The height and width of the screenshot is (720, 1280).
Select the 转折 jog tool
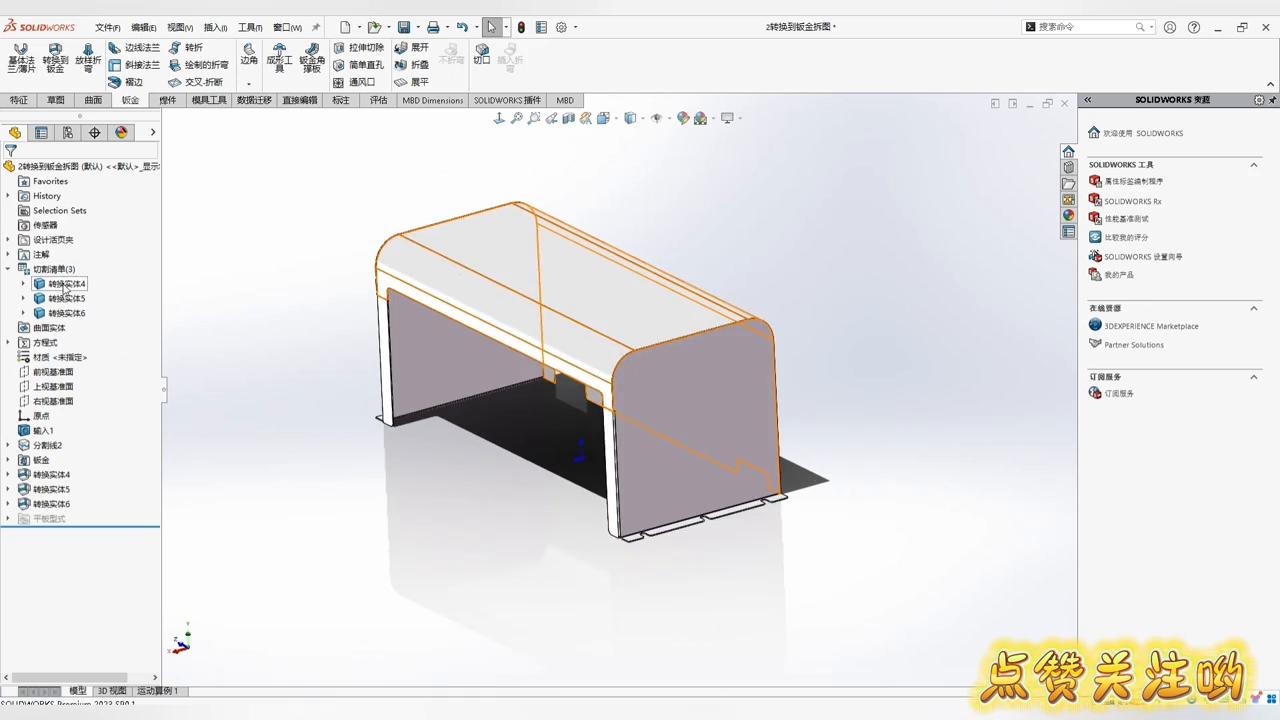point(186,48)
